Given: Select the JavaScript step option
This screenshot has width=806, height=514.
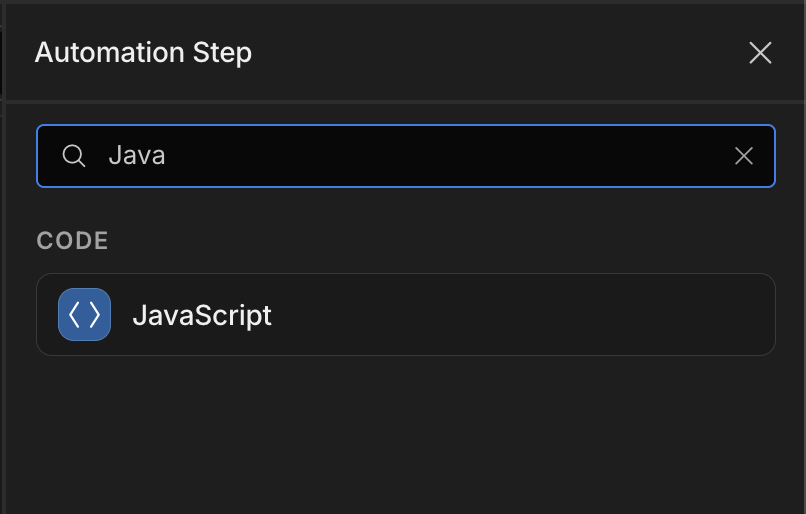Looking at the screenshot, I should pos(406,315).
